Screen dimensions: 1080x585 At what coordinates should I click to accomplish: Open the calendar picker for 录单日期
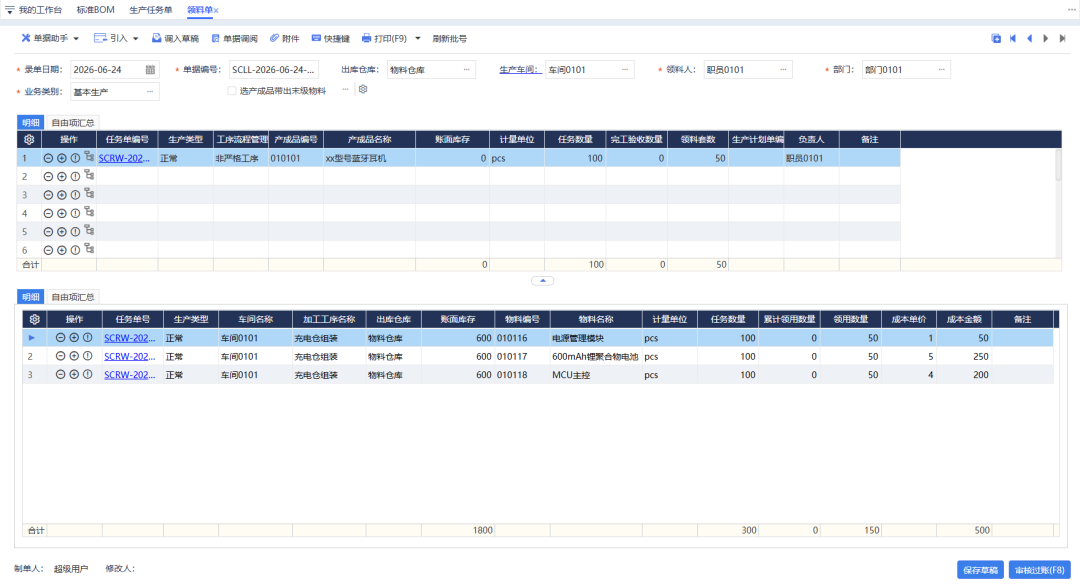[150, 70]
